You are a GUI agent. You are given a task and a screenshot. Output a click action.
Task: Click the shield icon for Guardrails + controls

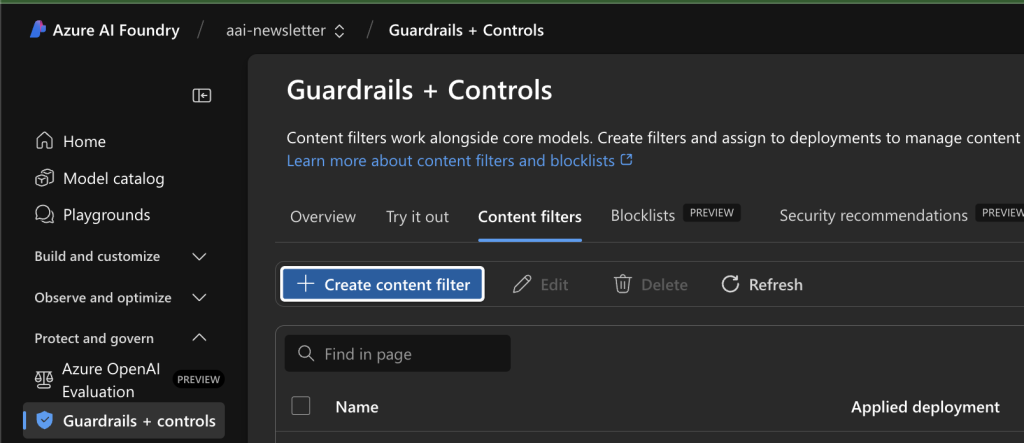click(44, 421)
